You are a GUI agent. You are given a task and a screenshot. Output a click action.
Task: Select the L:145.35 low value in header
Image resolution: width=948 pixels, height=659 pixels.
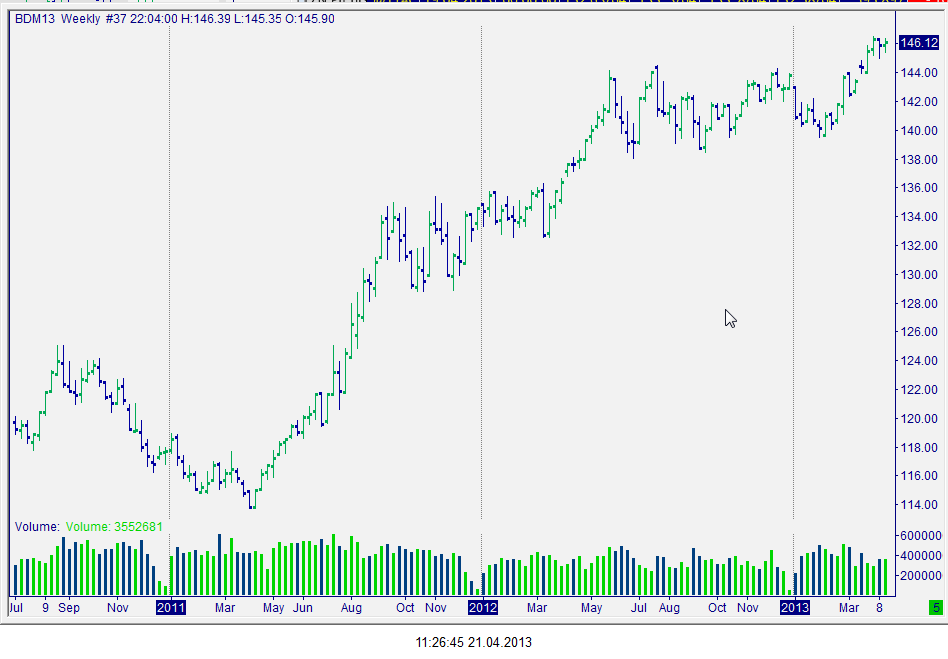point(258,19)
